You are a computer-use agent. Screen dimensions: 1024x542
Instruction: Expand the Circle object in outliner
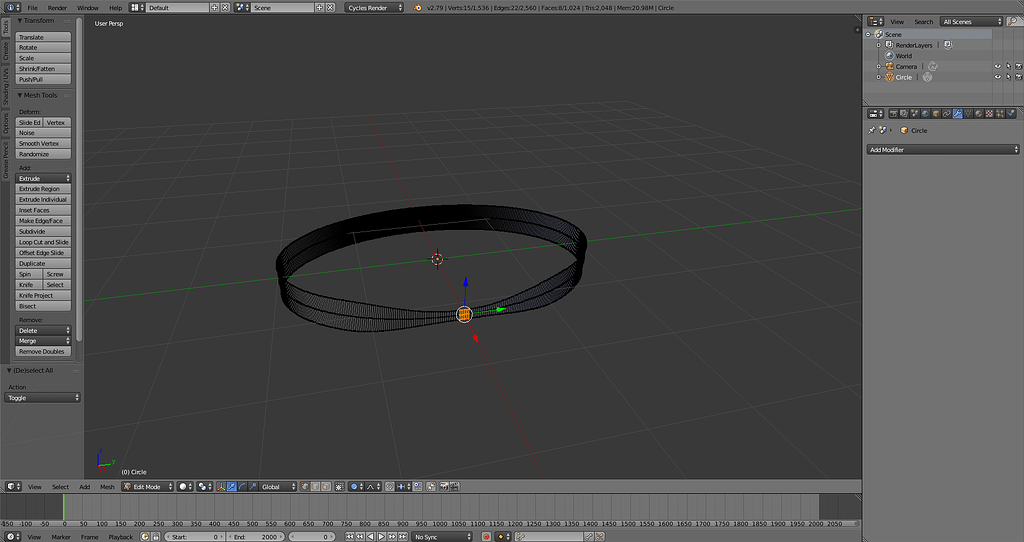(x=878, y=77)
